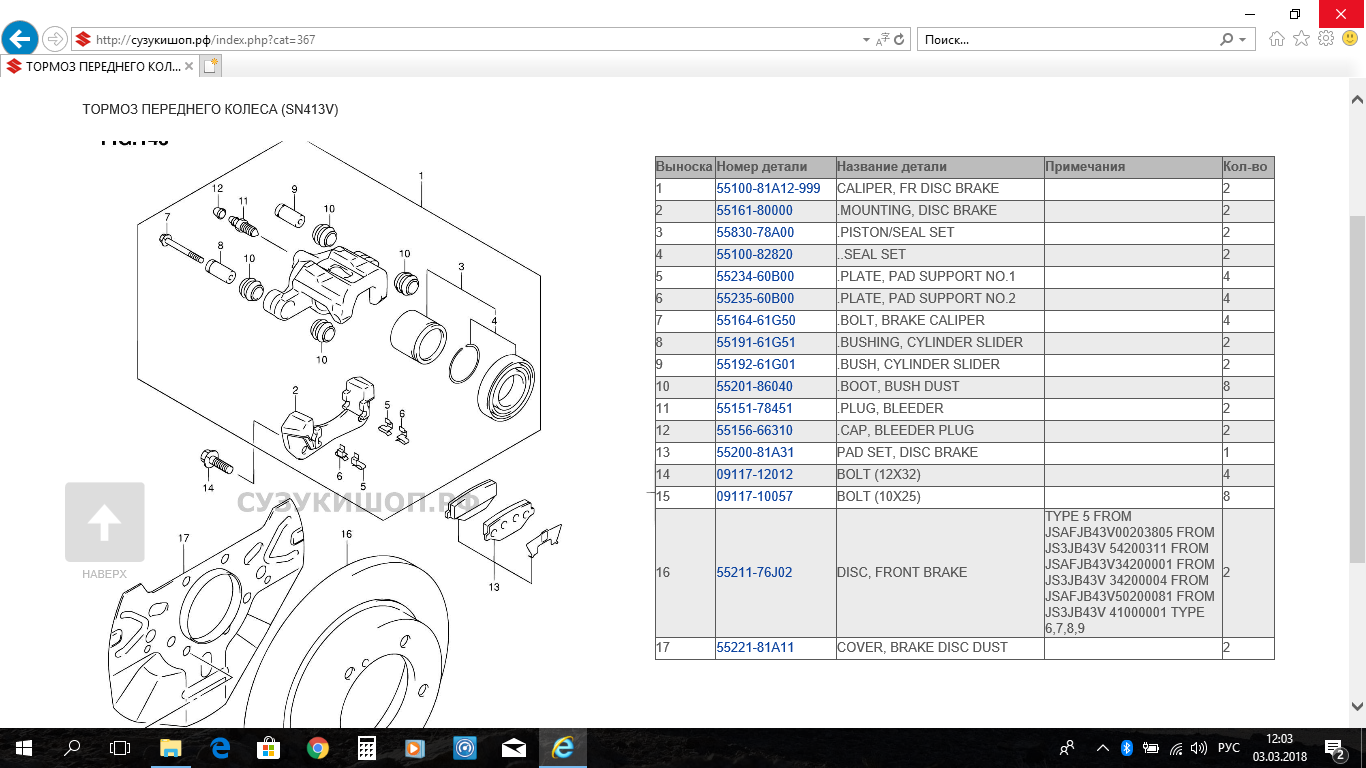Select the ТОРМОЗ ПЕРЕДНЕГО КОЛ... browser tab

click(97, 66)
